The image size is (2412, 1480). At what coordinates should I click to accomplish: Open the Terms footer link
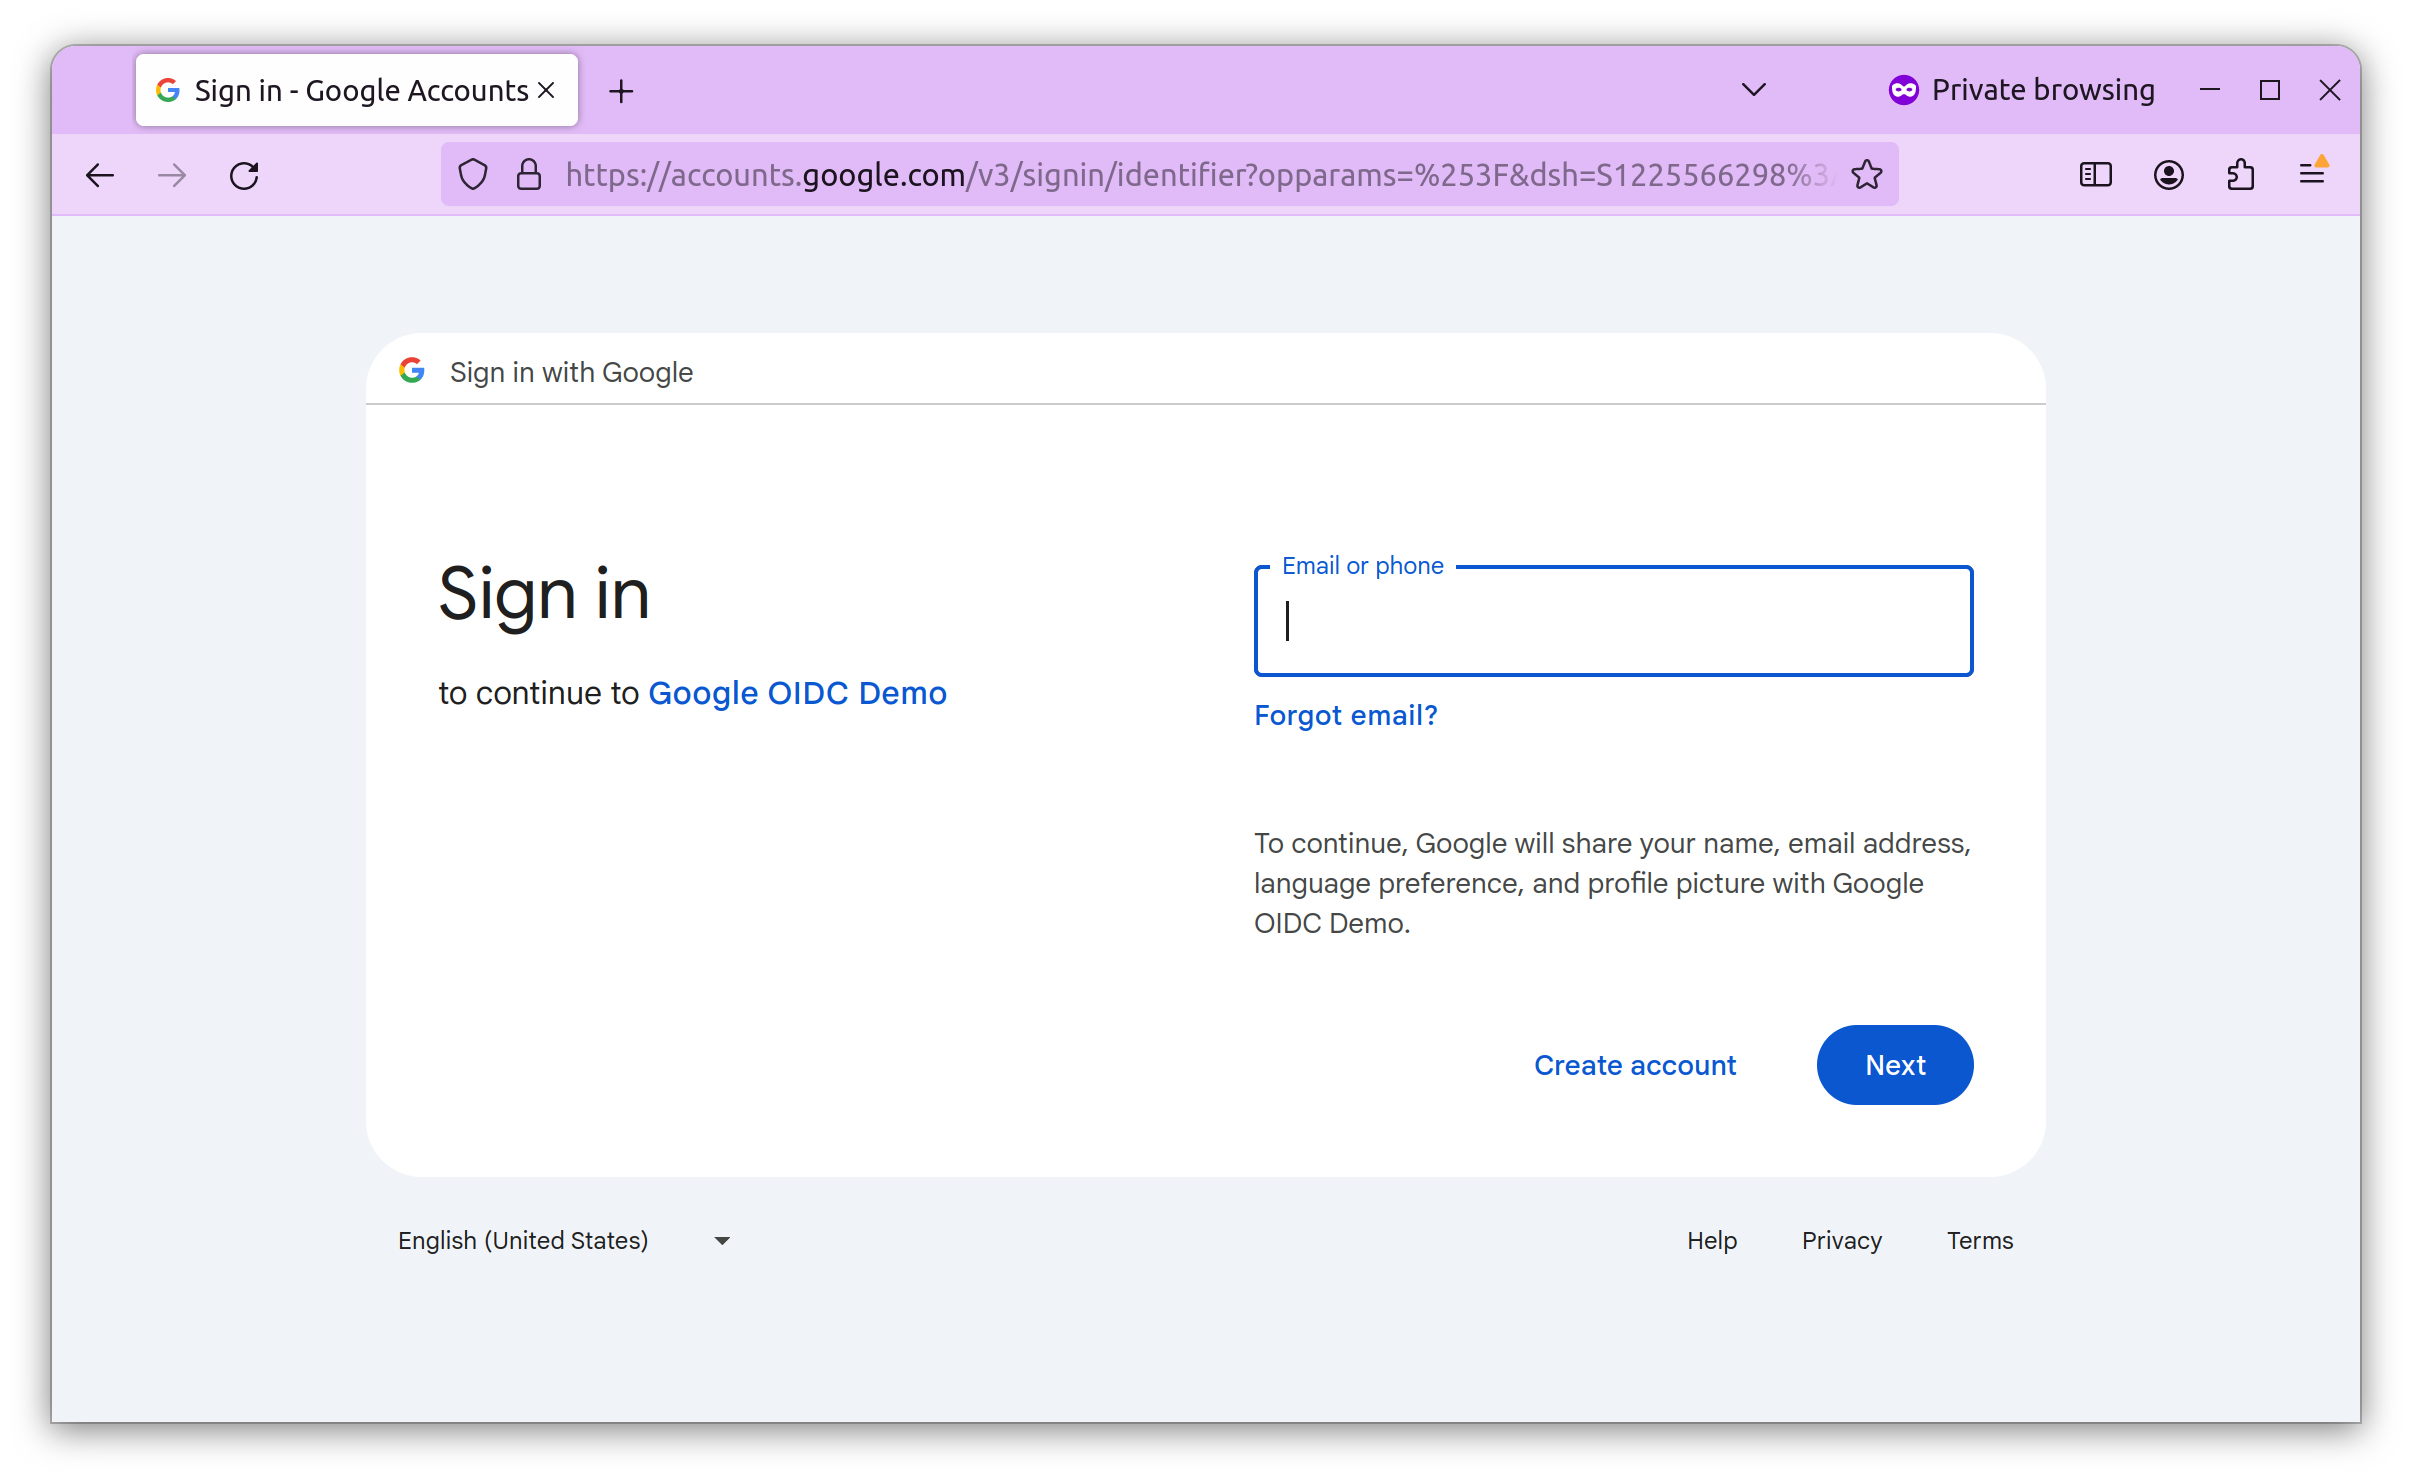click(1979, 1240)
